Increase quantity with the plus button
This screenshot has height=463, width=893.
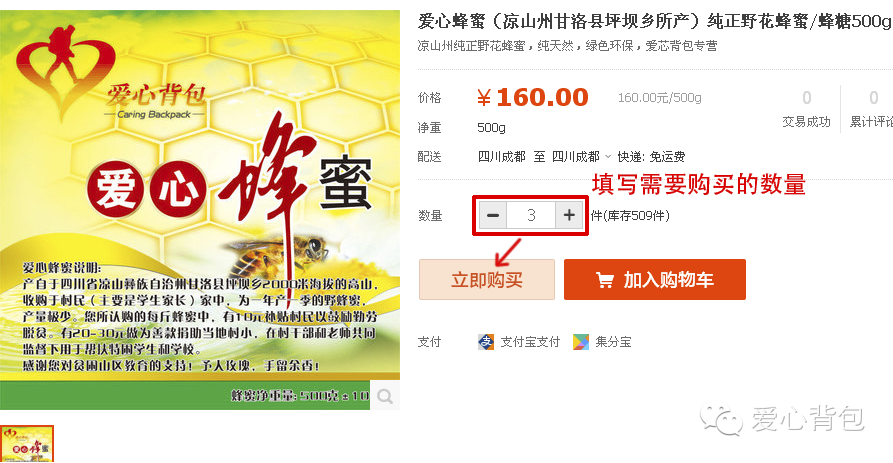pyautogui.click(x=569, y=215)
